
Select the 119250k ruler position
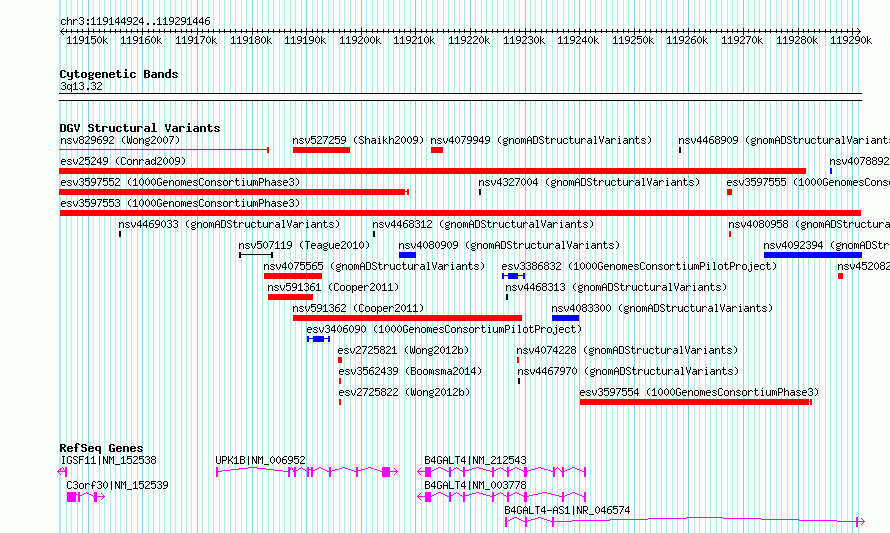point(633,40)
